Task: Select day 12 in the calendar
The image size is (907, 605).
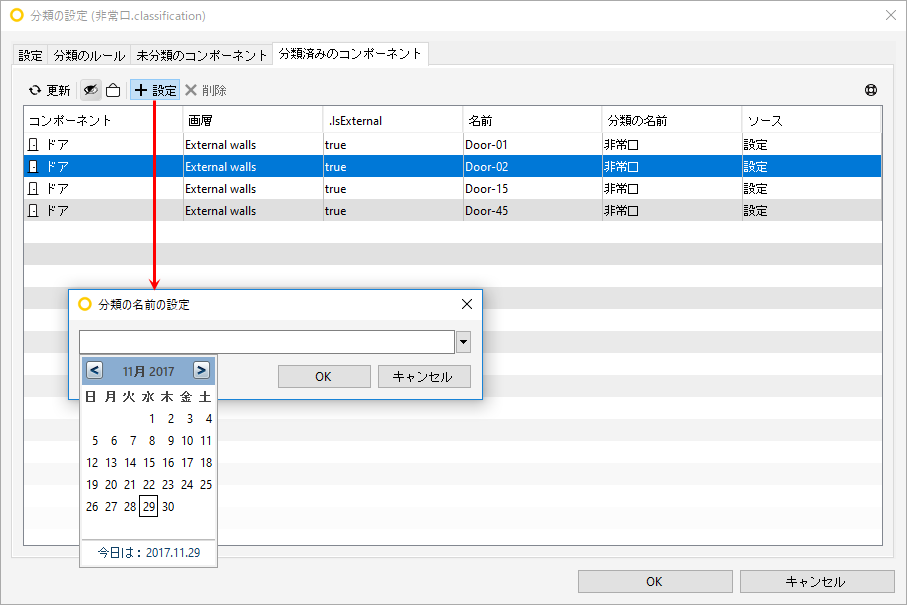Action: (92, 462)
